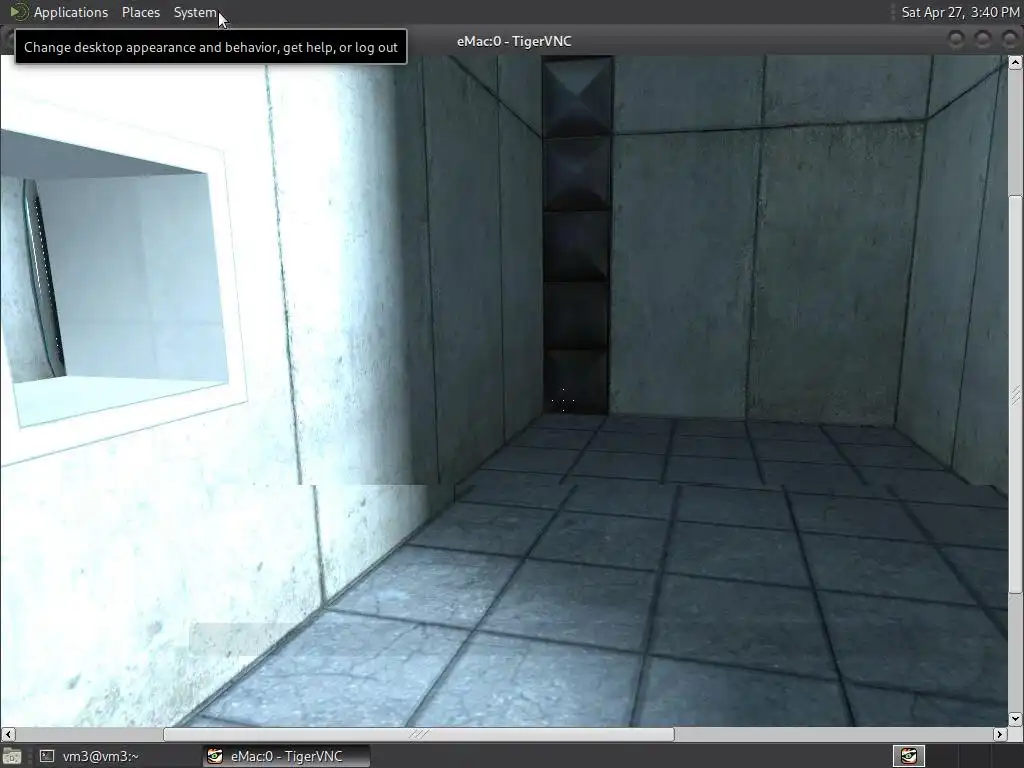Click the vertical scrollbar down arrow
The image size is (1024, 768).
click(x=1015, y=719)
